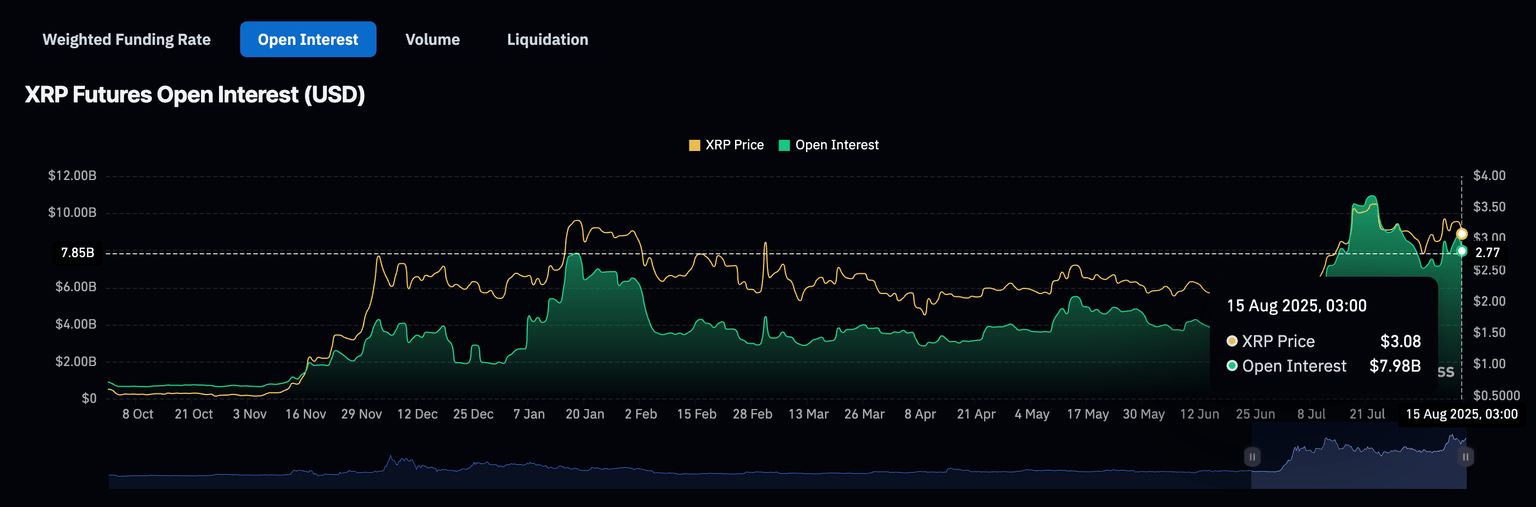This screenshot has height=507, width=1536.
Task: Click the yellow dot in the tooltip
Action: click(x=1232, y=342)
